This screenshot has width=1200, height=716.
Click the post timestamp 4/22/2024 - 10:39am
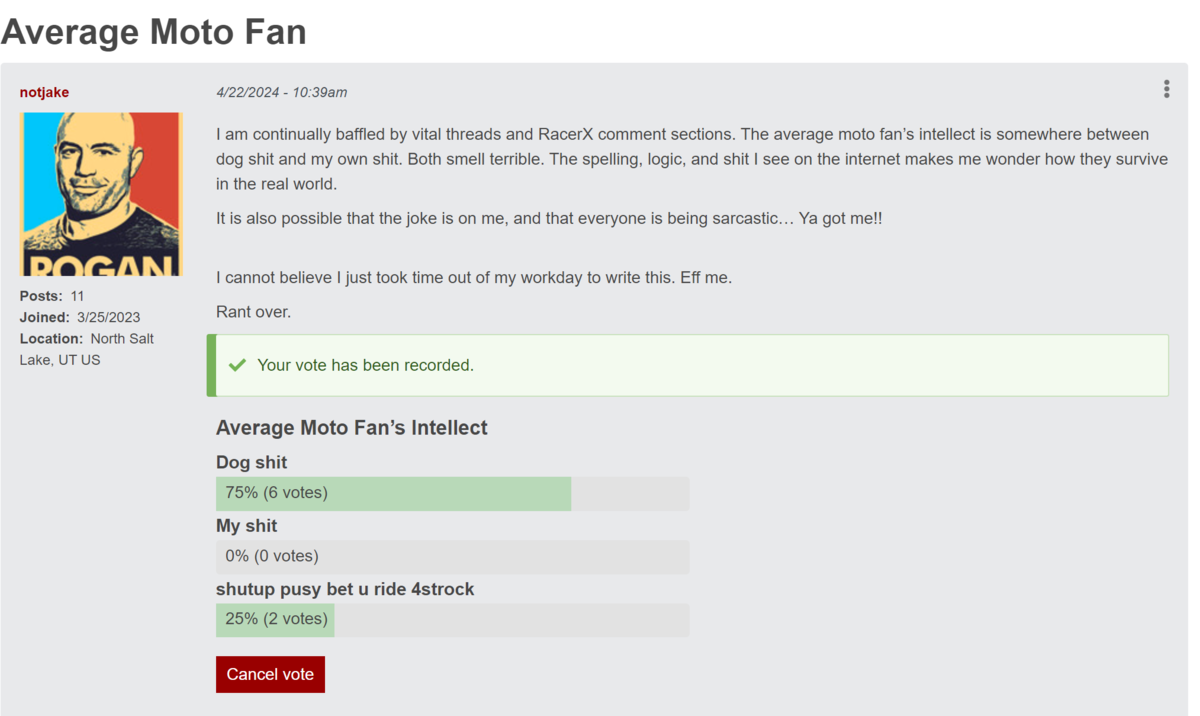[282, 92]
